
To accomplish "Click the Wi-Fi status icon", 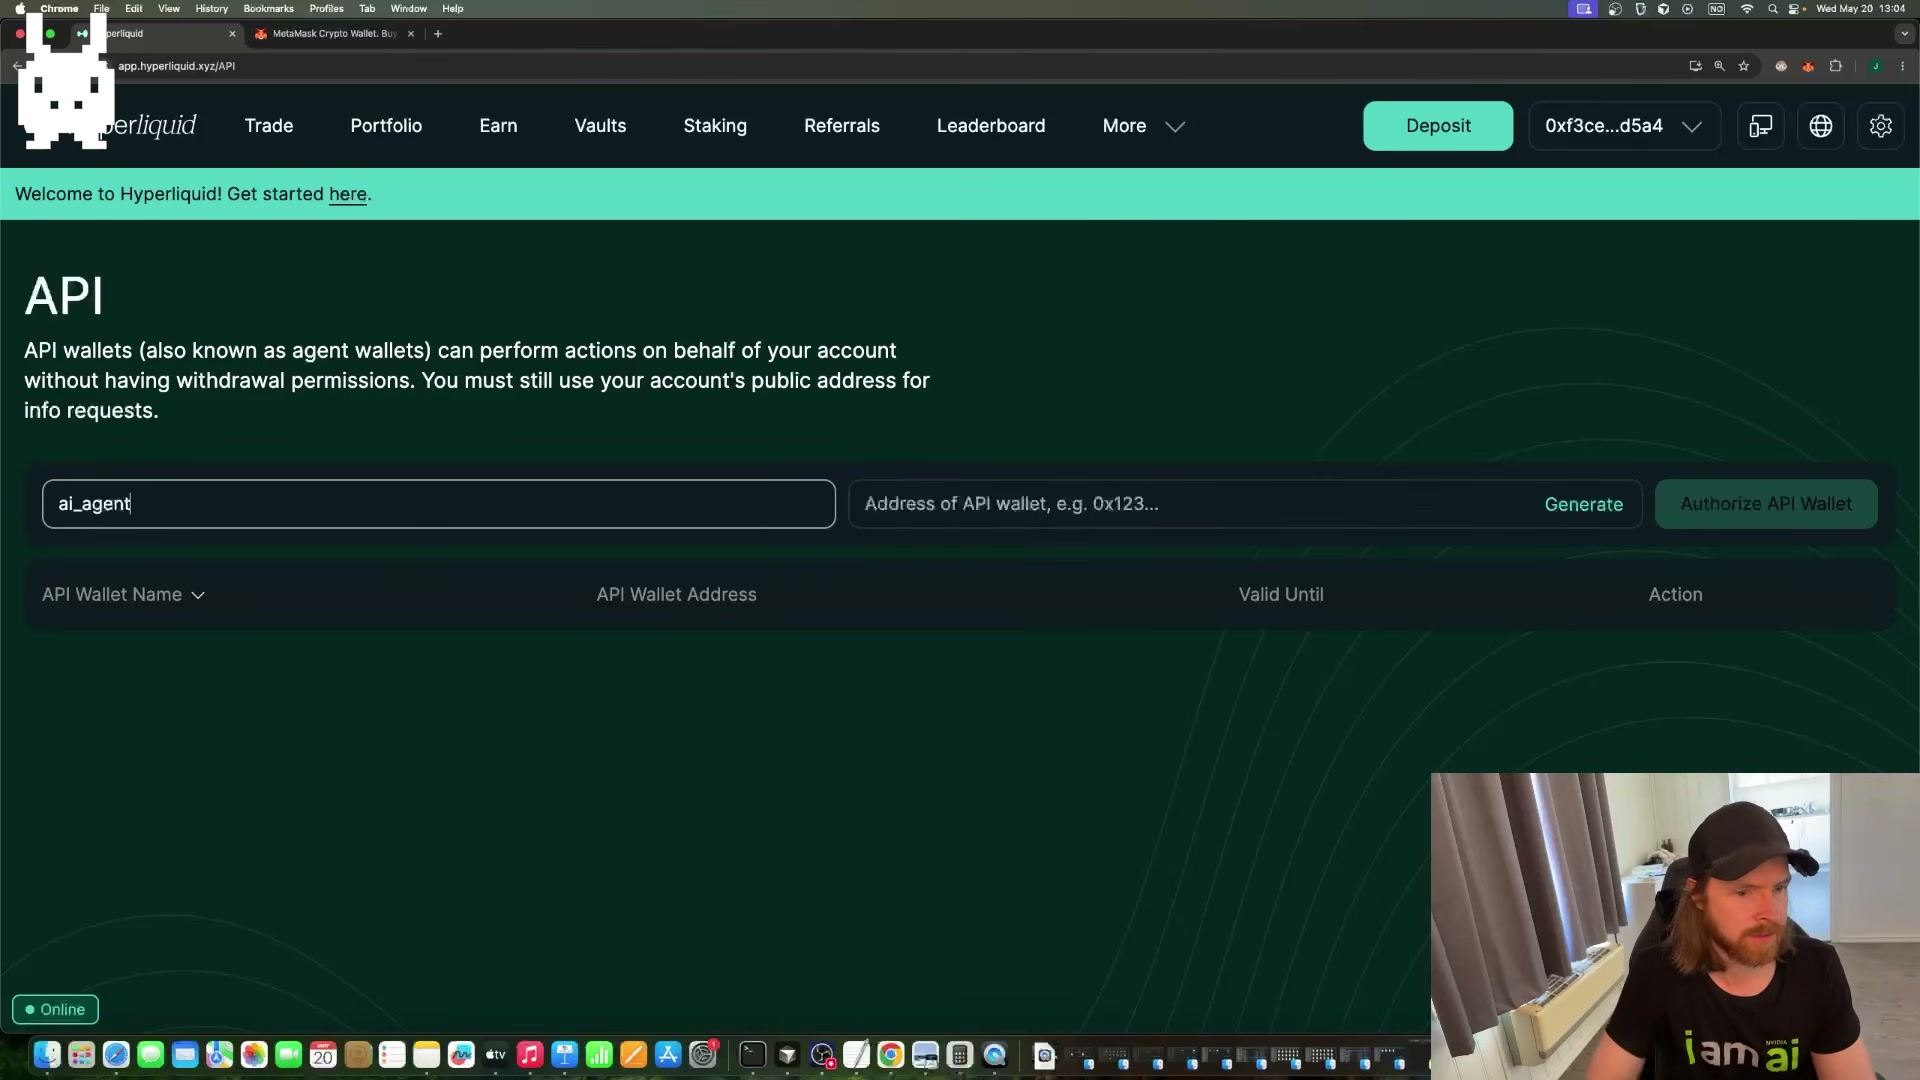I will (x=1747, y=8).
